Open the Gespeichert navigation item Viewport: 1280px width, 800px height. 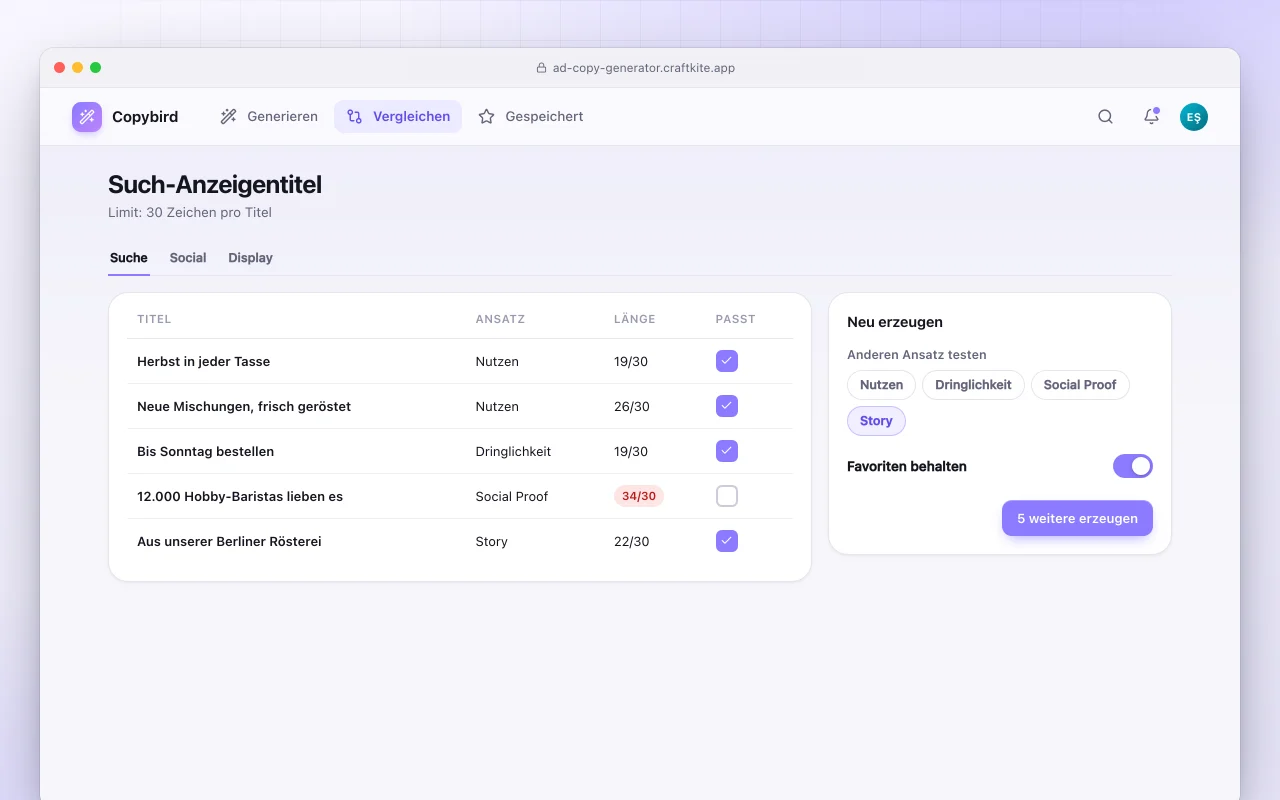pos(531,117)
